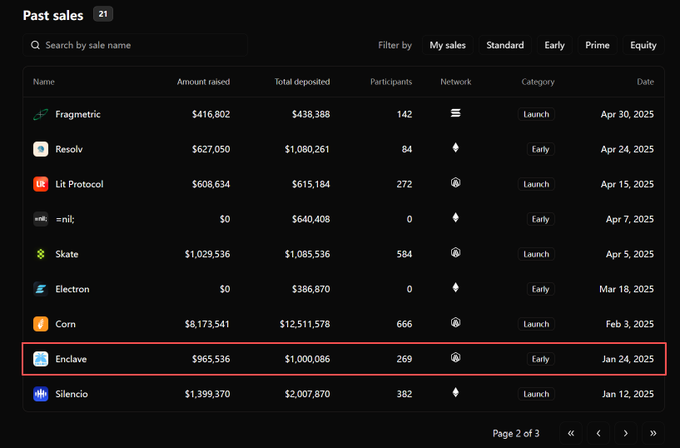Click the Ethereum network icon in Electron row
680x448 pixels.
(x=455, y=288)
